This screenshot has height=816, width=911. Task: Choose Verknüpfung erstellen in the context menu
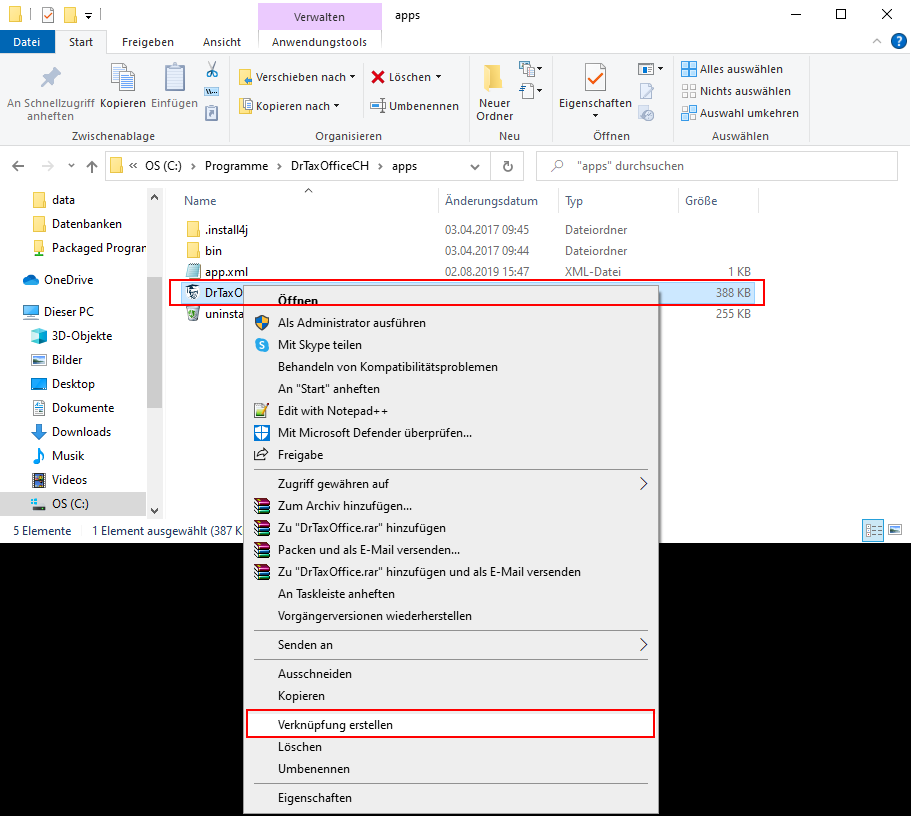[451, 725]
